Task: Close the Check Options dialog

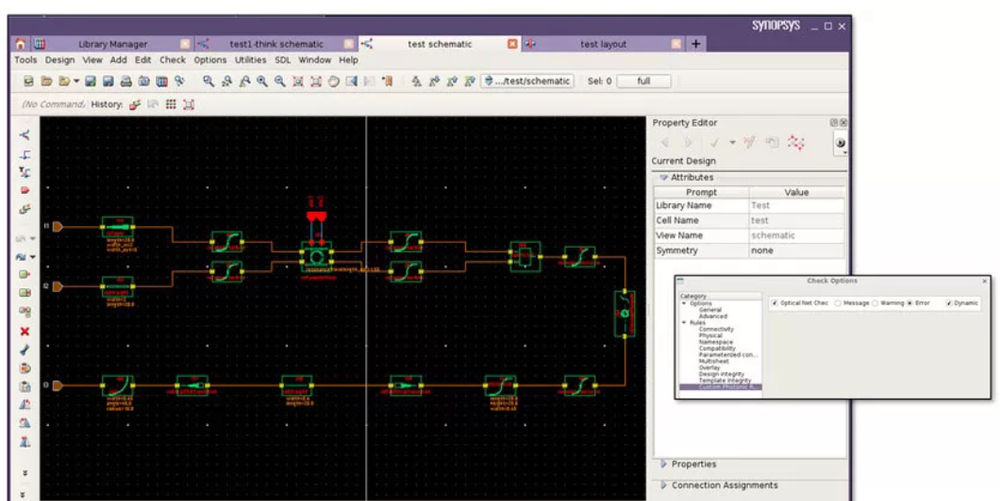Action: (985, 281)
